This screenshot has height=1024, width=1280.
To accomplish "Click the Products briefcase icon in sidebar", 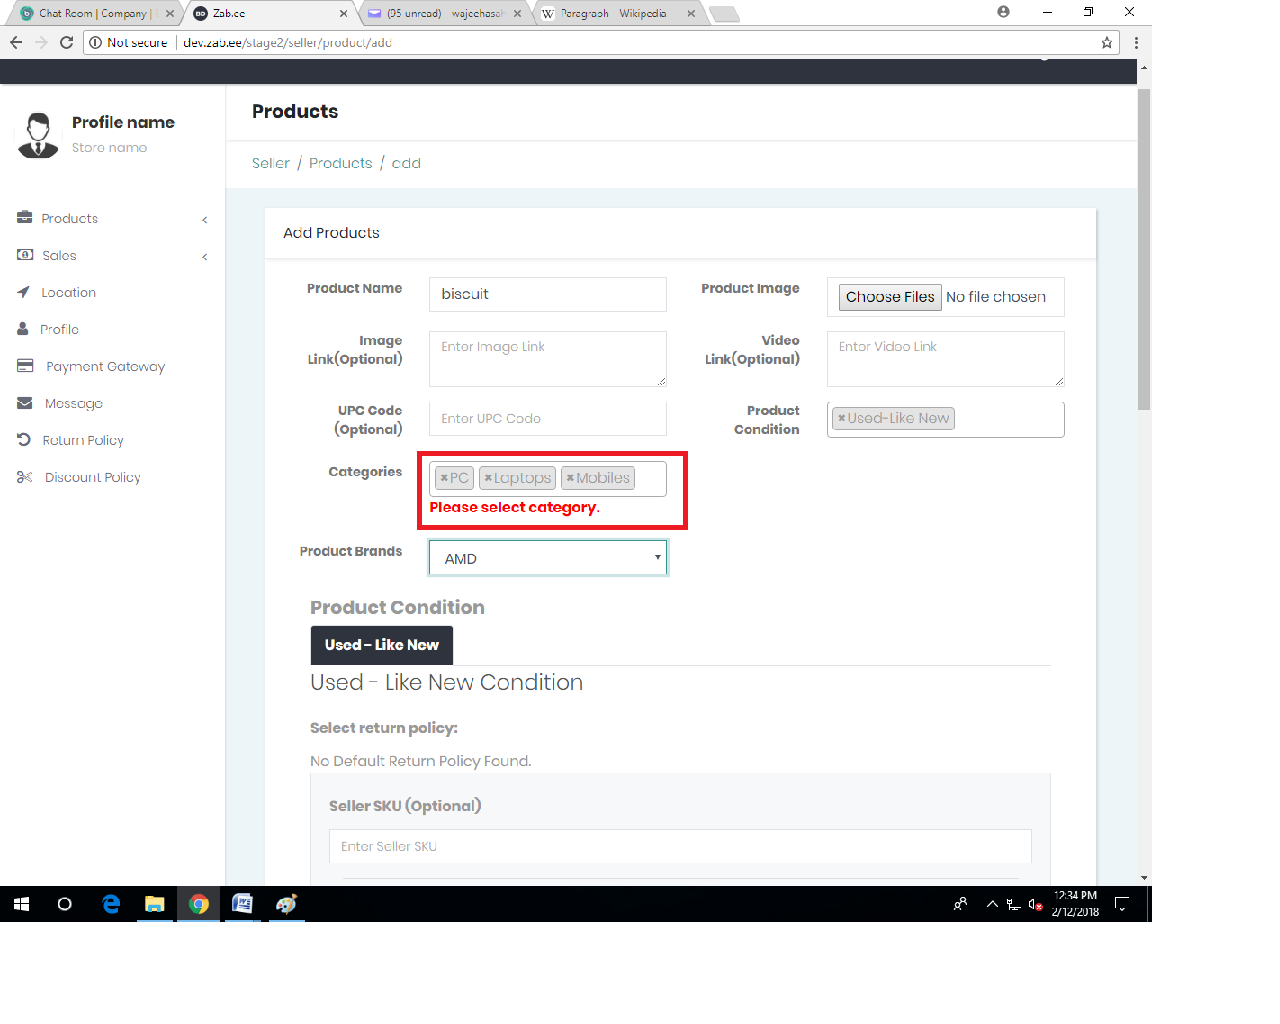I will [x=25, y=218].
